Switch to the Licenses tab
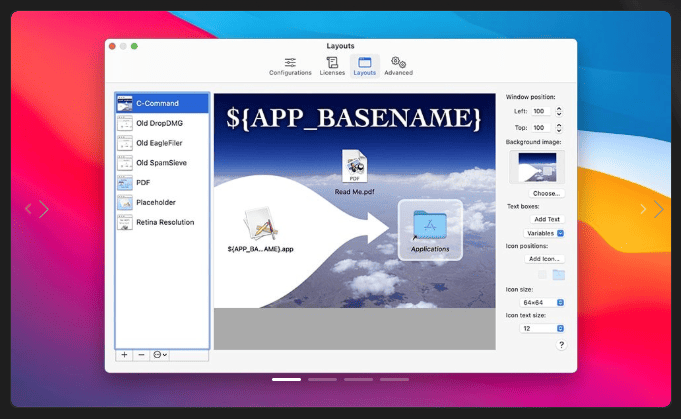This screenshot has width=681, height=419. click(x=332, y=66)
